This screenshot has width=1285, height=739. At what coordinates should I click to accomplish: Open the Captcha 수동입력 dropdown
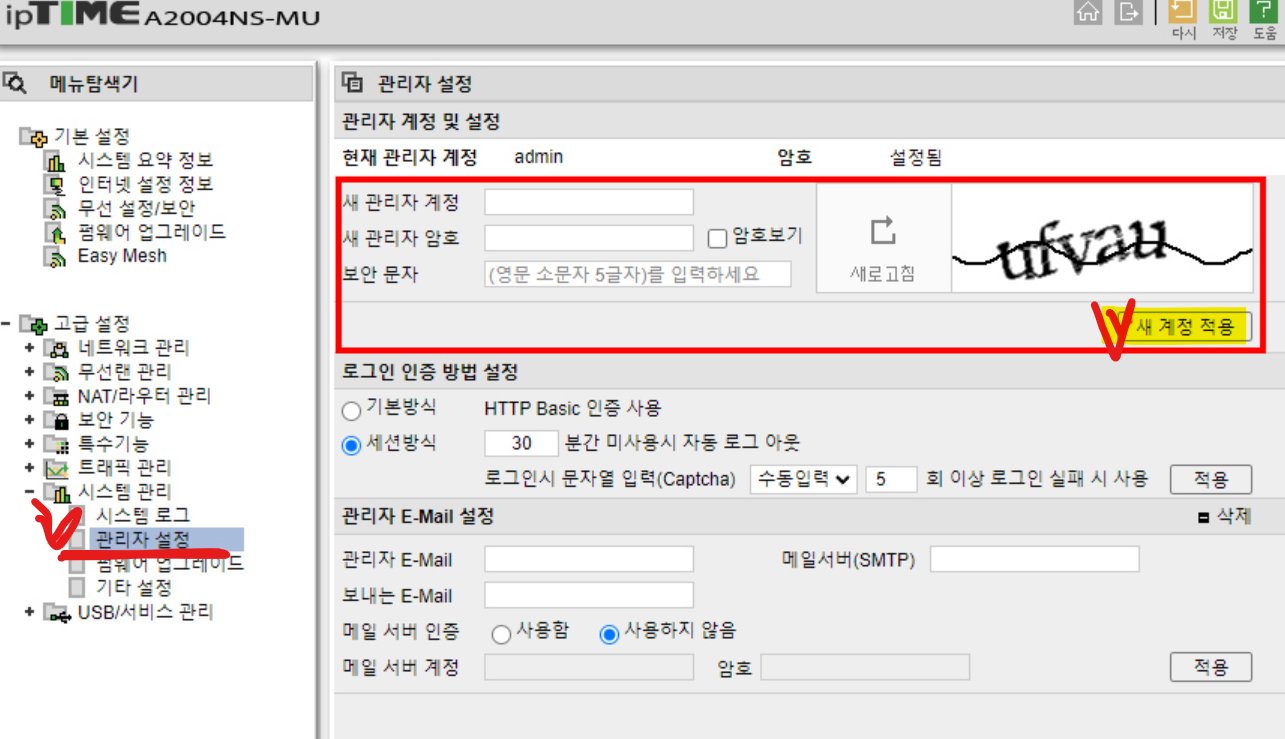click(x=803, y=479)
